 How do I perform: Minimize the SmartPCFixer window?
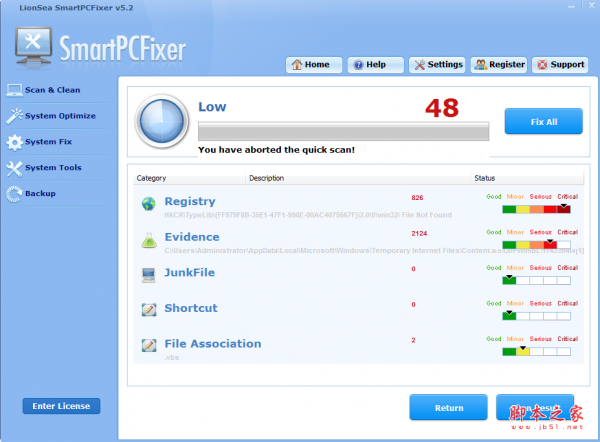[571, 7]
